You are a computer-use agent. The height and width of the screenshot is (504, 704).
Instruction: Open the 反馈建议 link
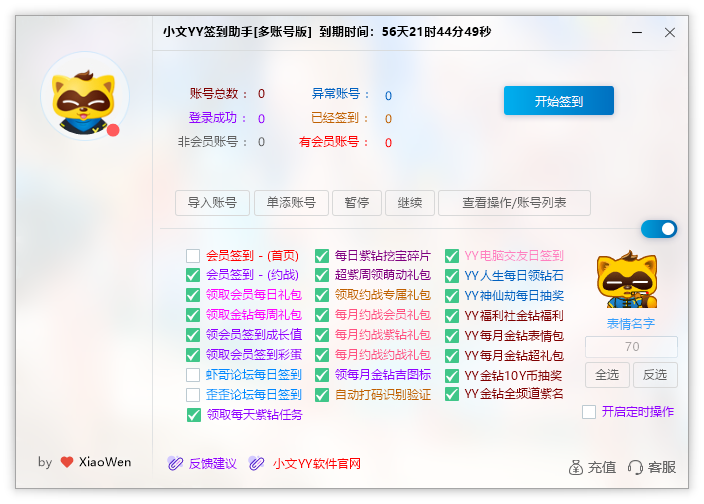[212, 464]
